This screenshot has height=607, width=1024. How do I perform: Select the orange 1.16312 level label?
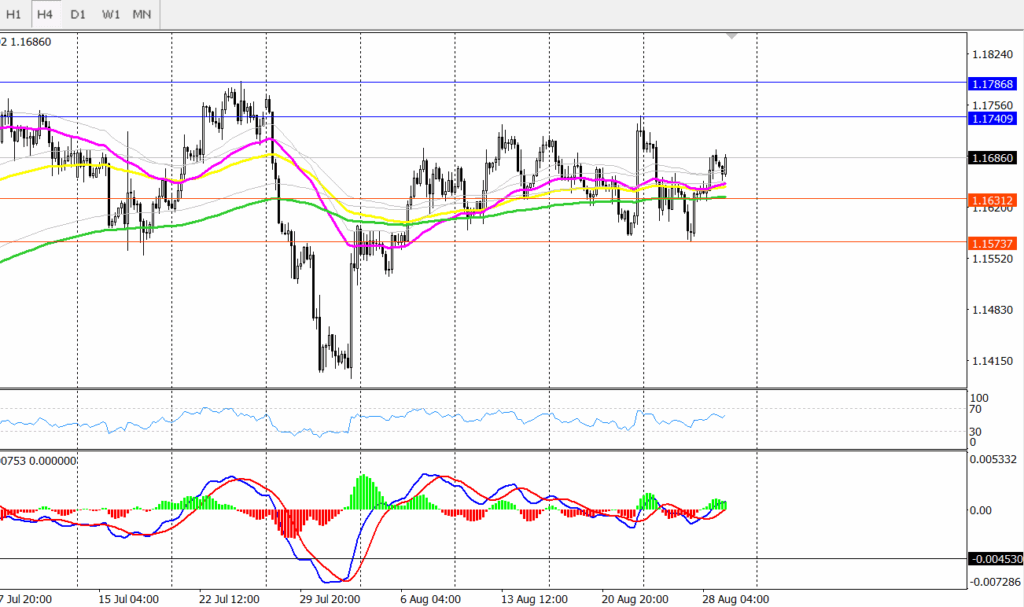click(x=993, y=200)
